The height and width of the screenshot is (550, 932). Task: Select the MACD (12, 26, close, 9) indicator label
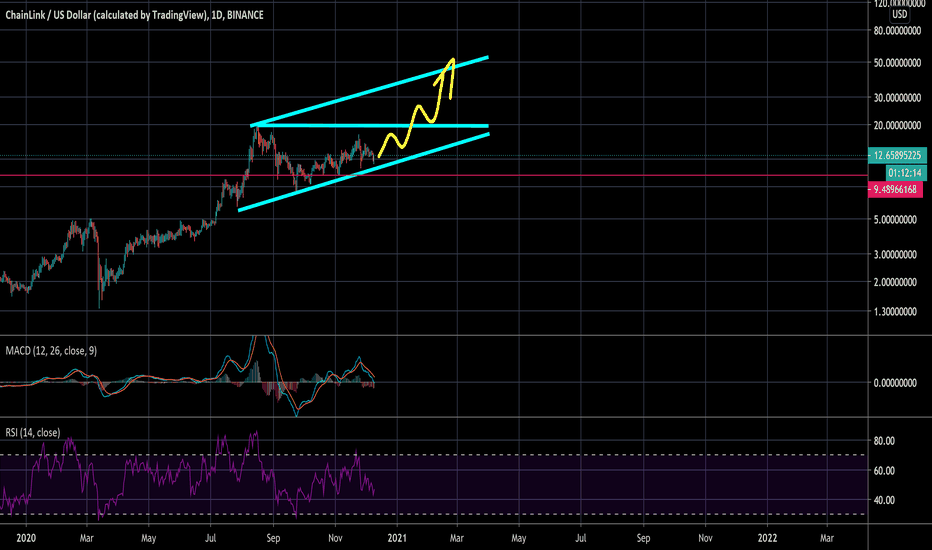(x=51, y=351)
